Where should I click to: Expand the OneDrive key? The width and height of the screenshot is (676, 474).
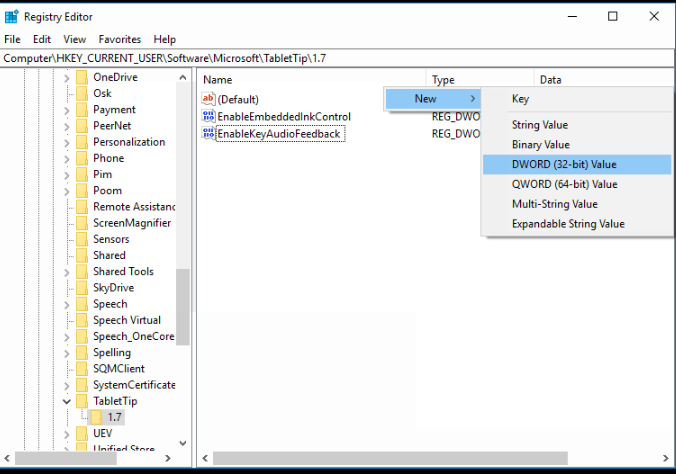pyautogui.click(x=66, y=78)
